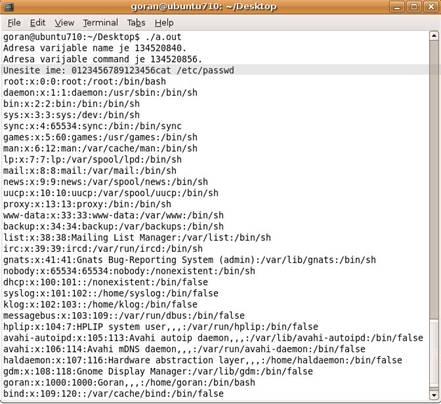Click the line 'sync:x:4:65534:sync:/bin:/bin/sync'
Screen dimensions: 441x404
click(92, 126)
